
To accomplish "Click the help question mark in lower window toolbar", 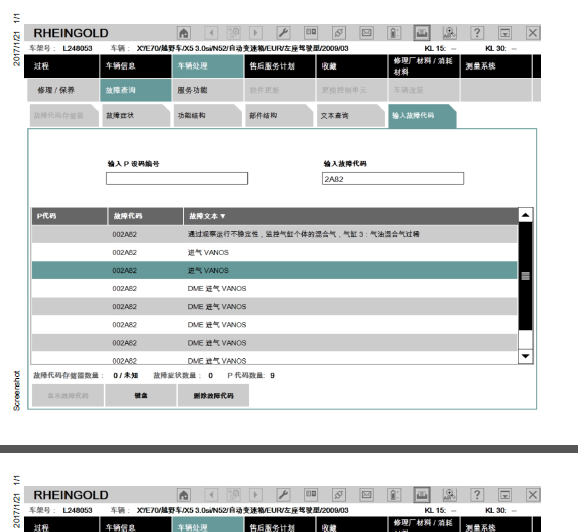I will pos(477,495).
